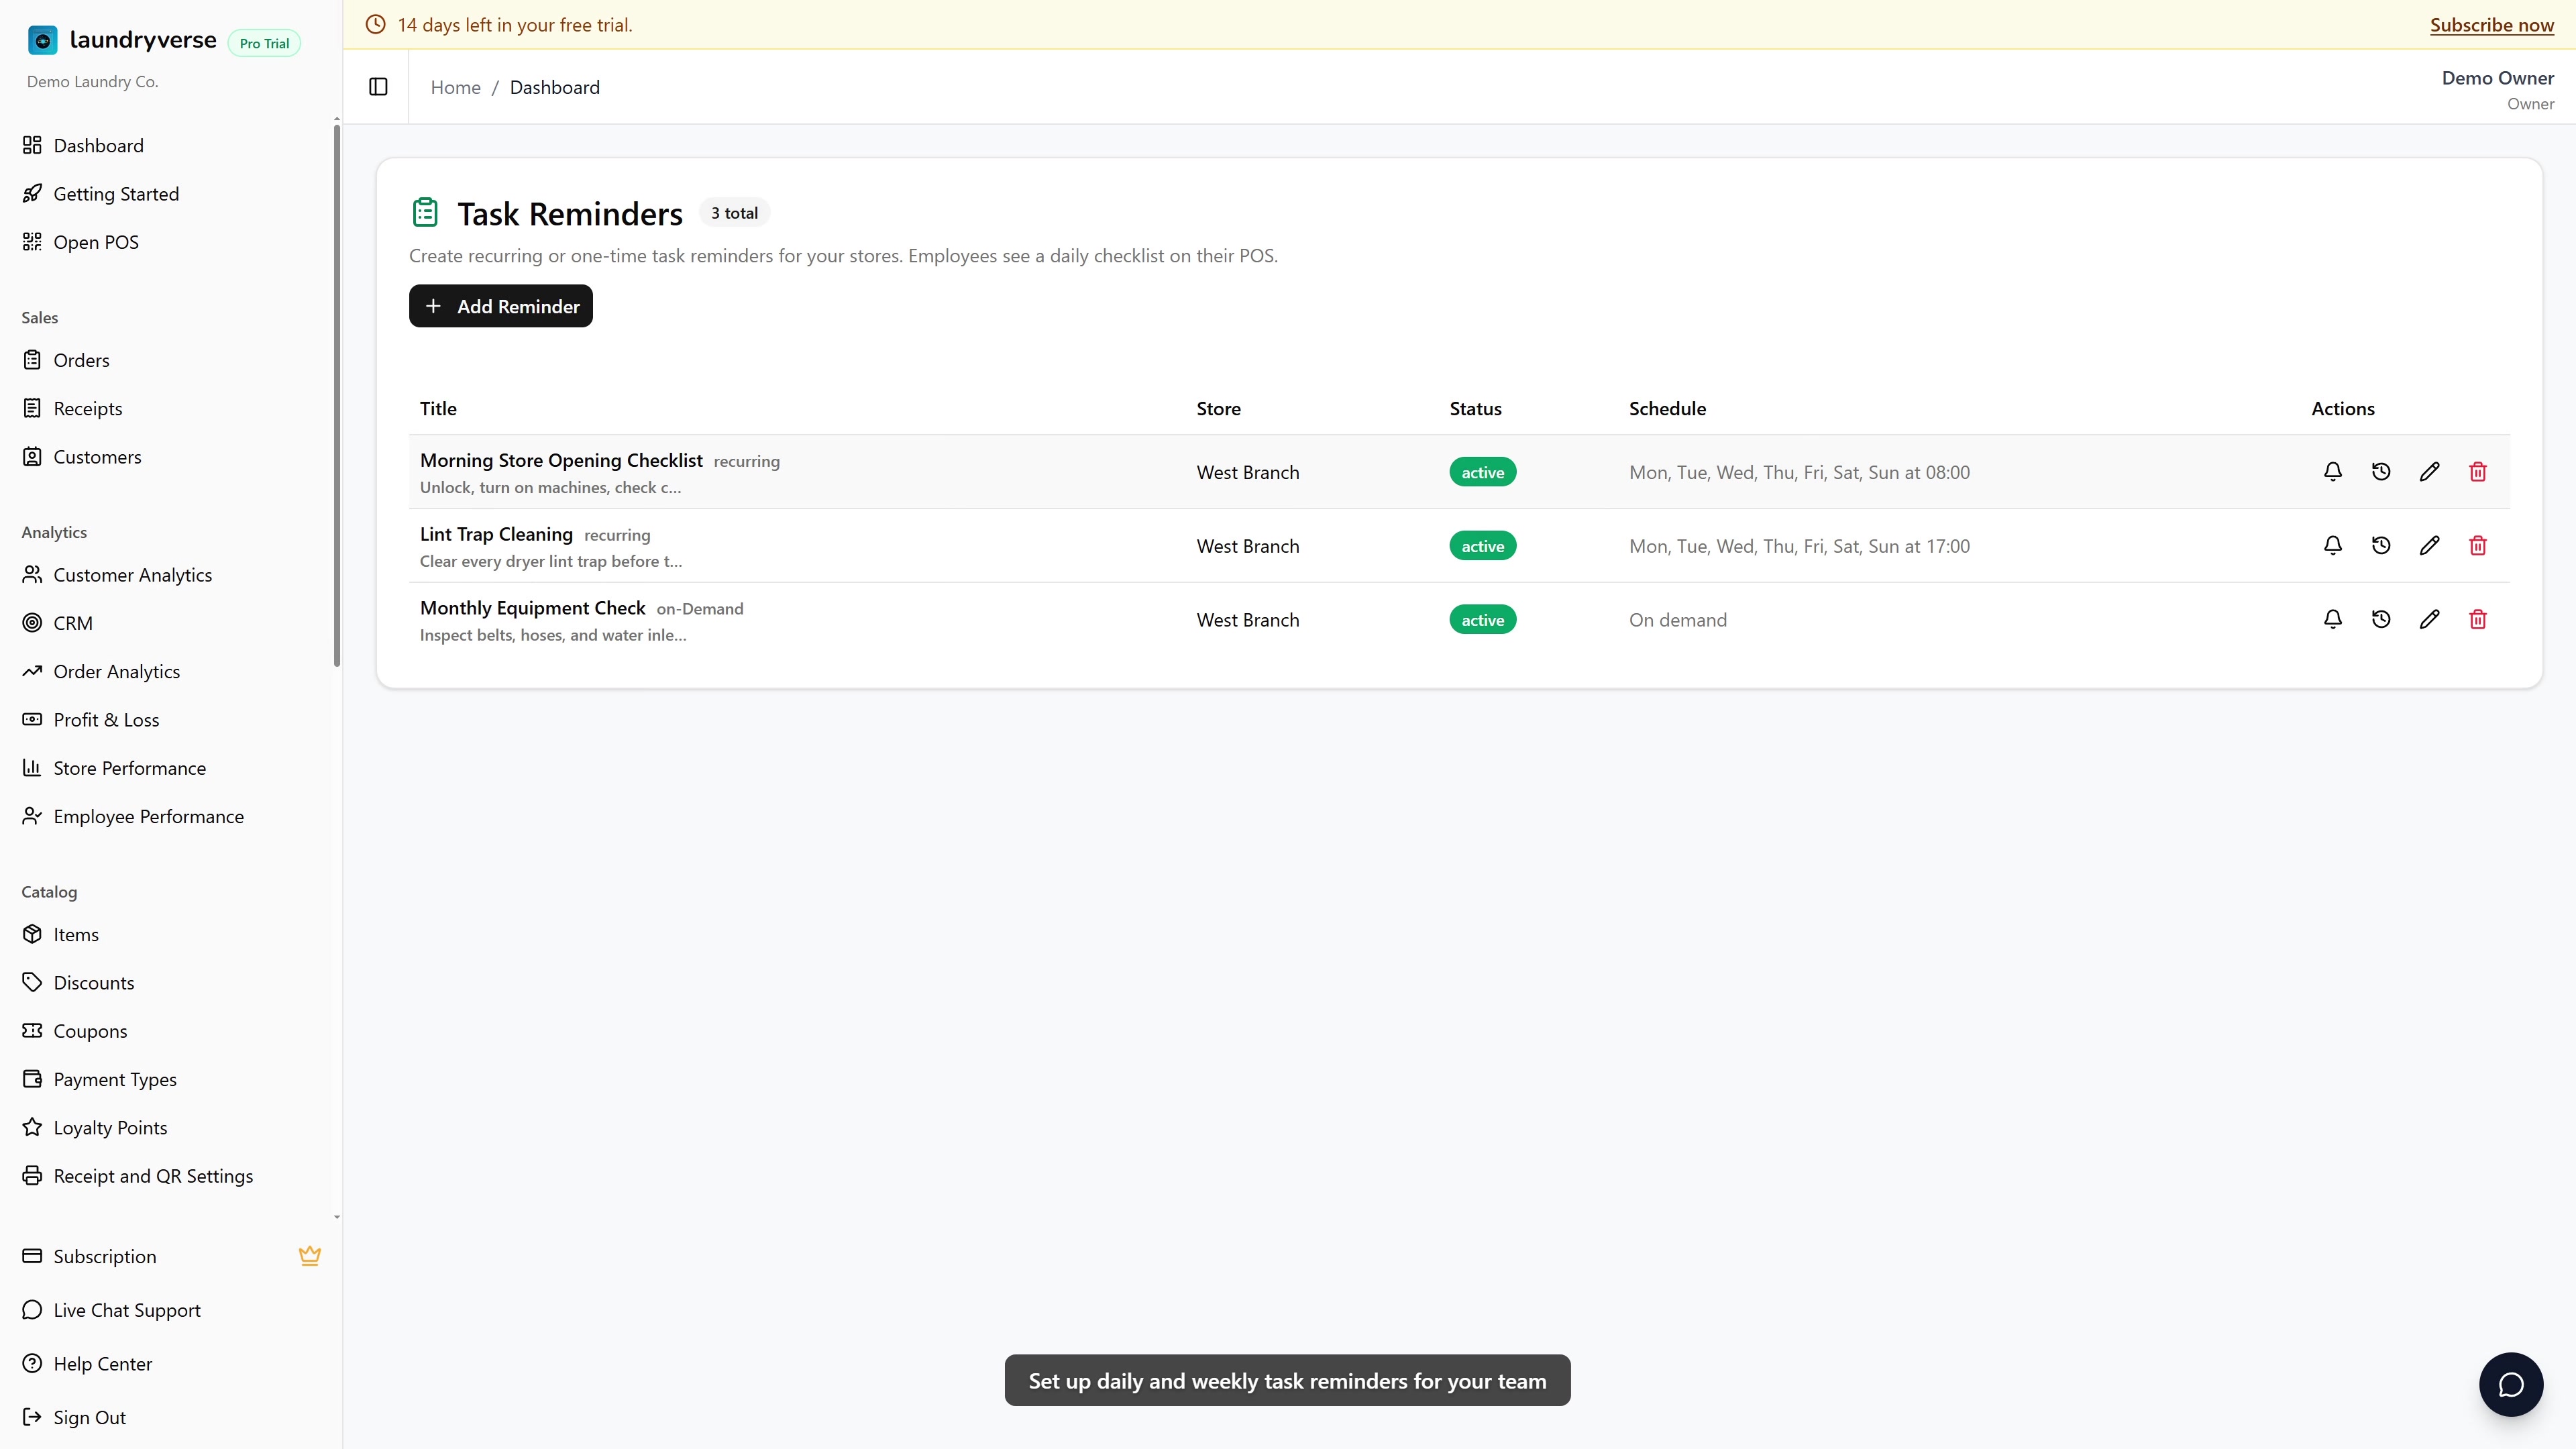Click the Monthly Equipment Check title
The height and width of the screenshot is (1449, 2576).
tap(532, 608)
